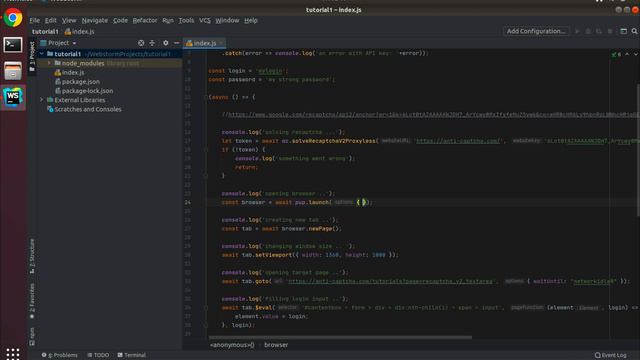The width and height of the screenshot is (640, 360).
Task: Click the horizontal editor scrollbar
Action: [340, 338]
